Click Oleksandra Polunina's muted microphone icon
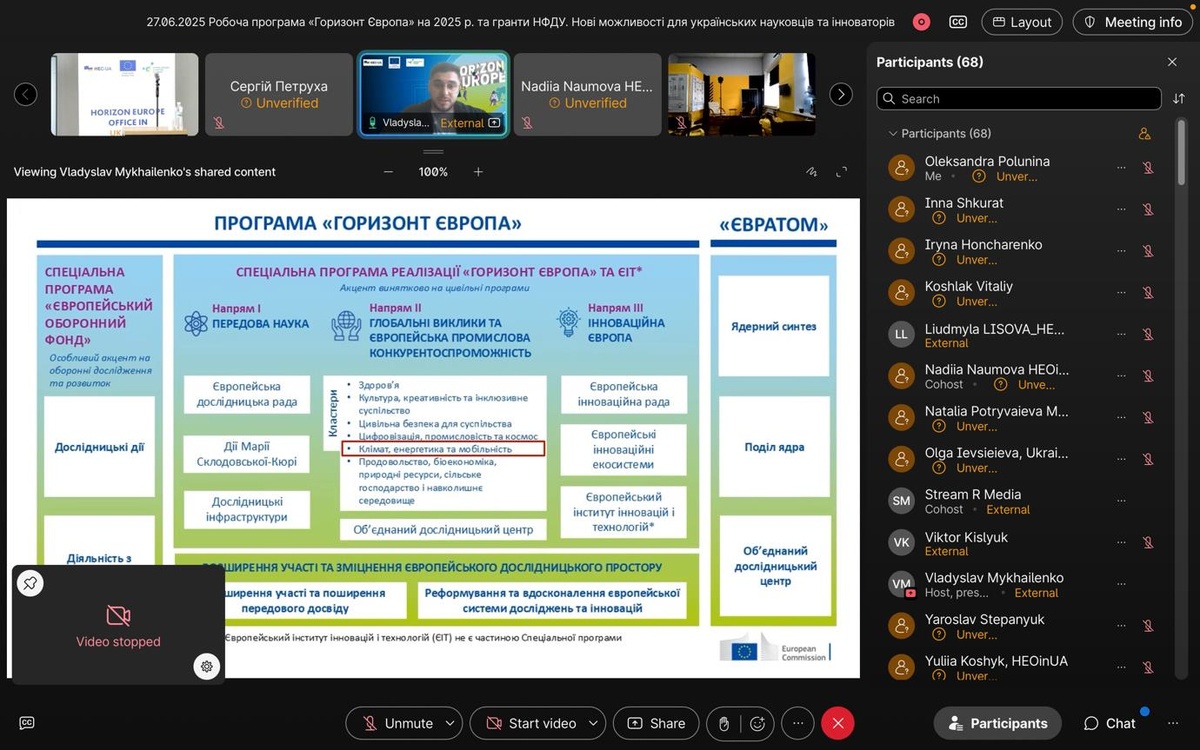This screenshot has height=750, width=1200. (x=1148, y=168)
